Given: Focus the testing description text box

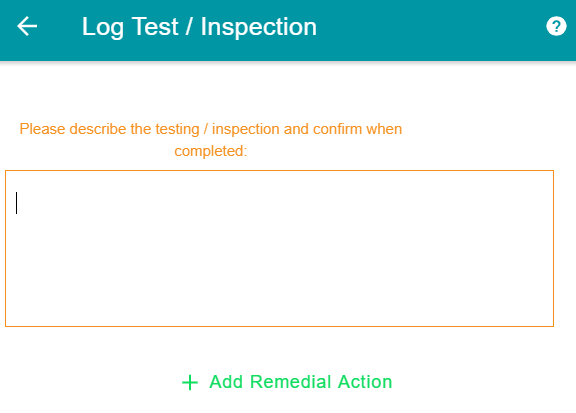Looking at the screenshot, I should click(x=279, y=248).
